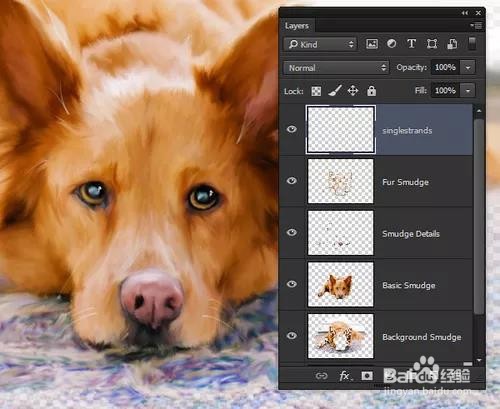Hide the Smudge Details layer
The image size is (500, 409).
[292, 232]
